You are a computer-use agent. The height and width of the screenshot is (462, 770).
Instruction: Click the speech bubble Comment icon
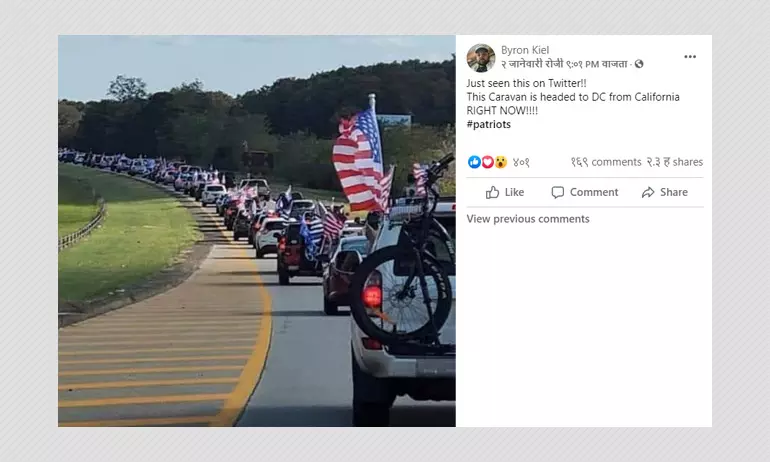[557, 192]
